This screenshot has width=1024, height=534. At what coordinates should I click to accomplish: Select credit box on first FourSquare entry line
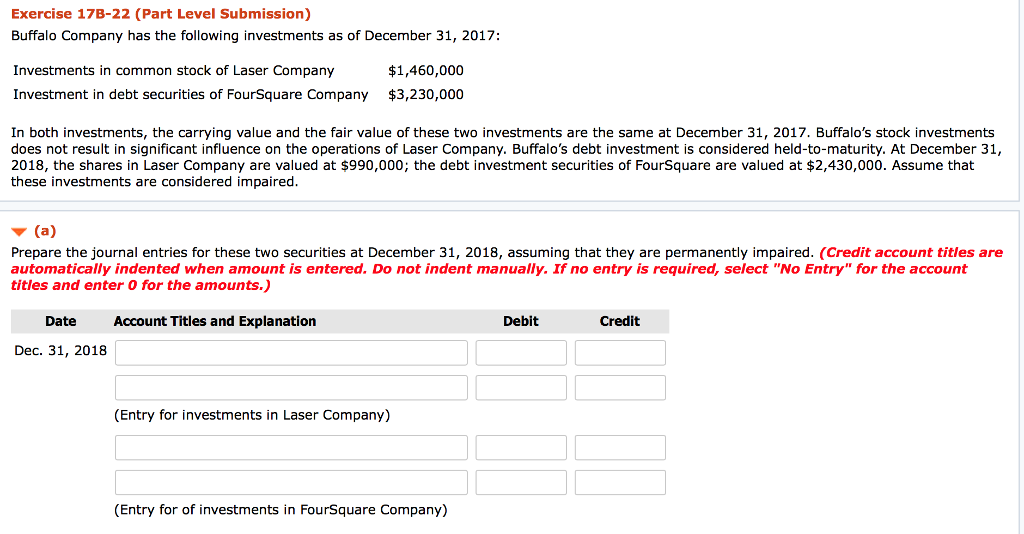620,448
